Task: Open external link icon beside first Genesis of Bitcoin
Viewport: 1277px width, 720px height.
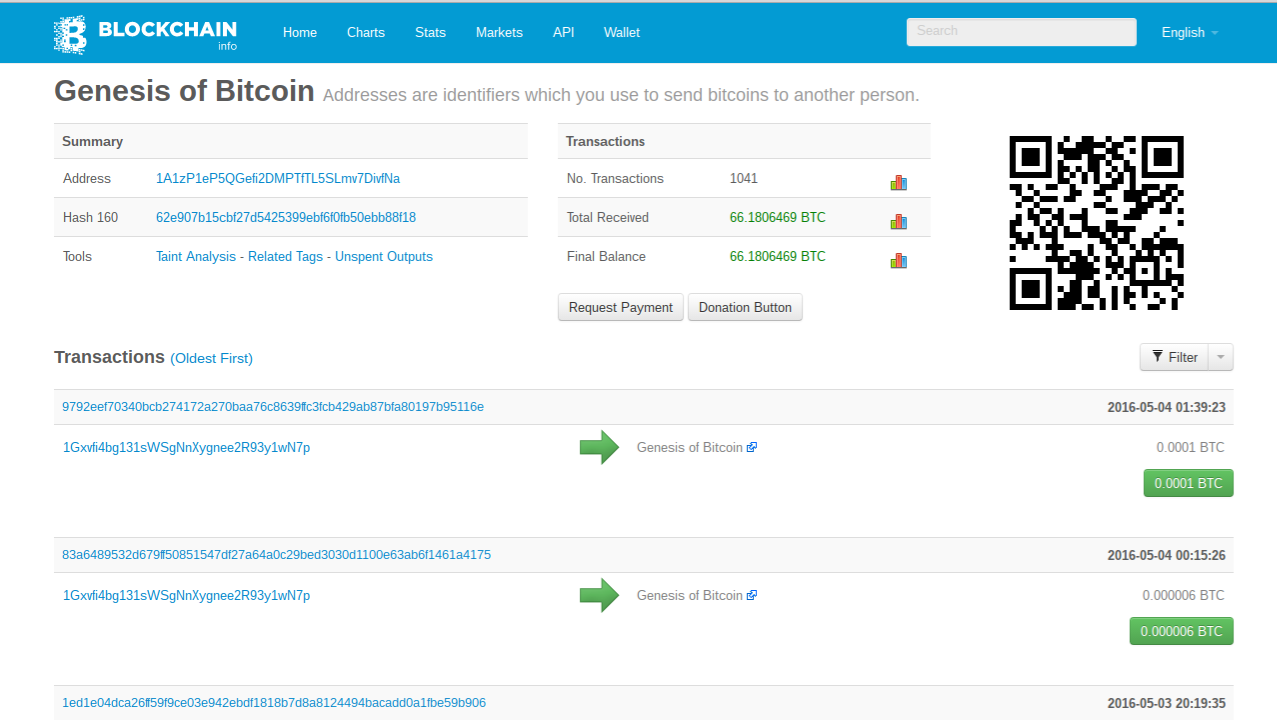Action: (x=752, y=447)
